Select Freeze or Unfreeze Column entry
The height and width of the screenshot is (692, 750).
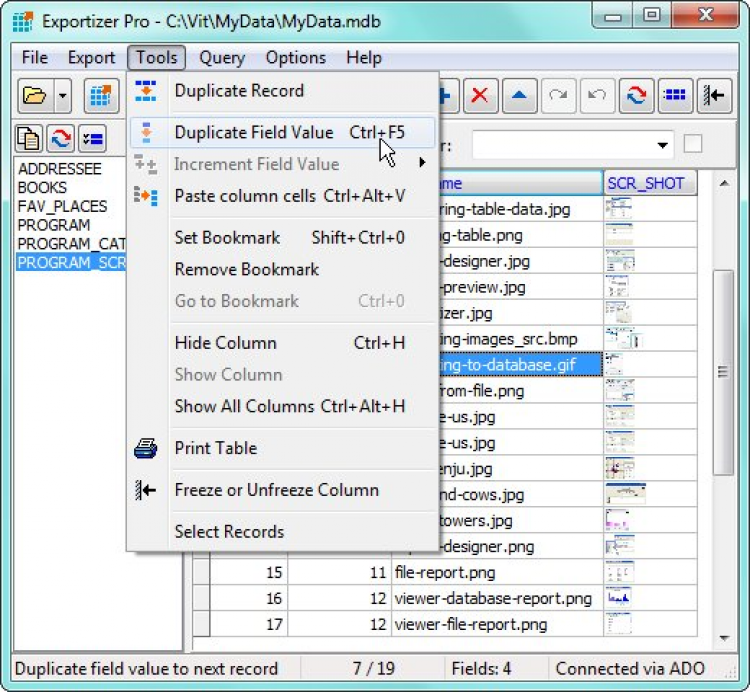point(283,490)
